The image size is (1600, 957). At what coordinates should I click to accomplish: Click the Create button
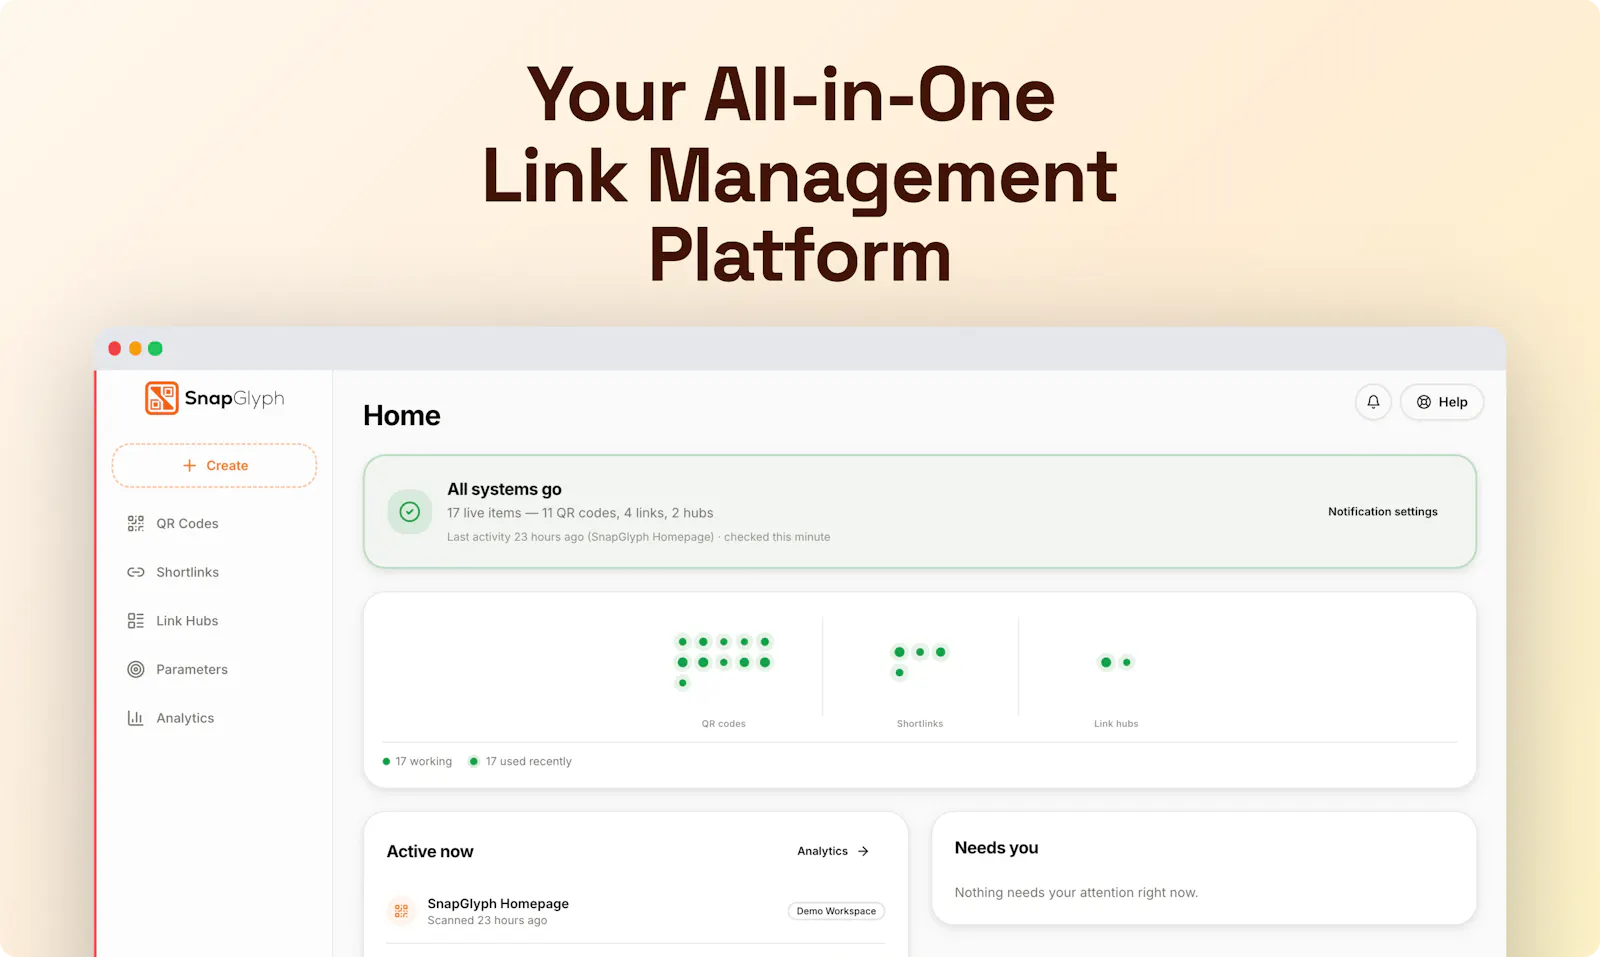click(214, 466)
